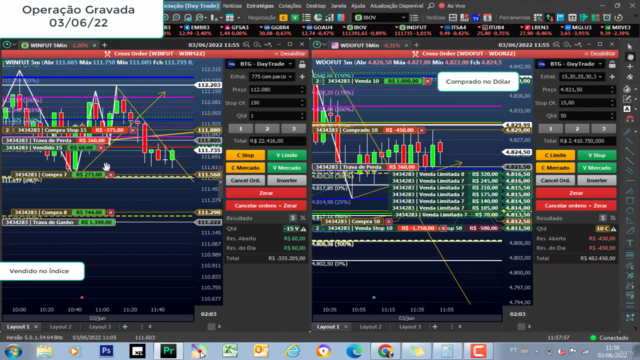The height and width of the screenshot is (360, 640).
Task: Open the Notícias menu
Action: pyautogui.click(x=232, y=6)
